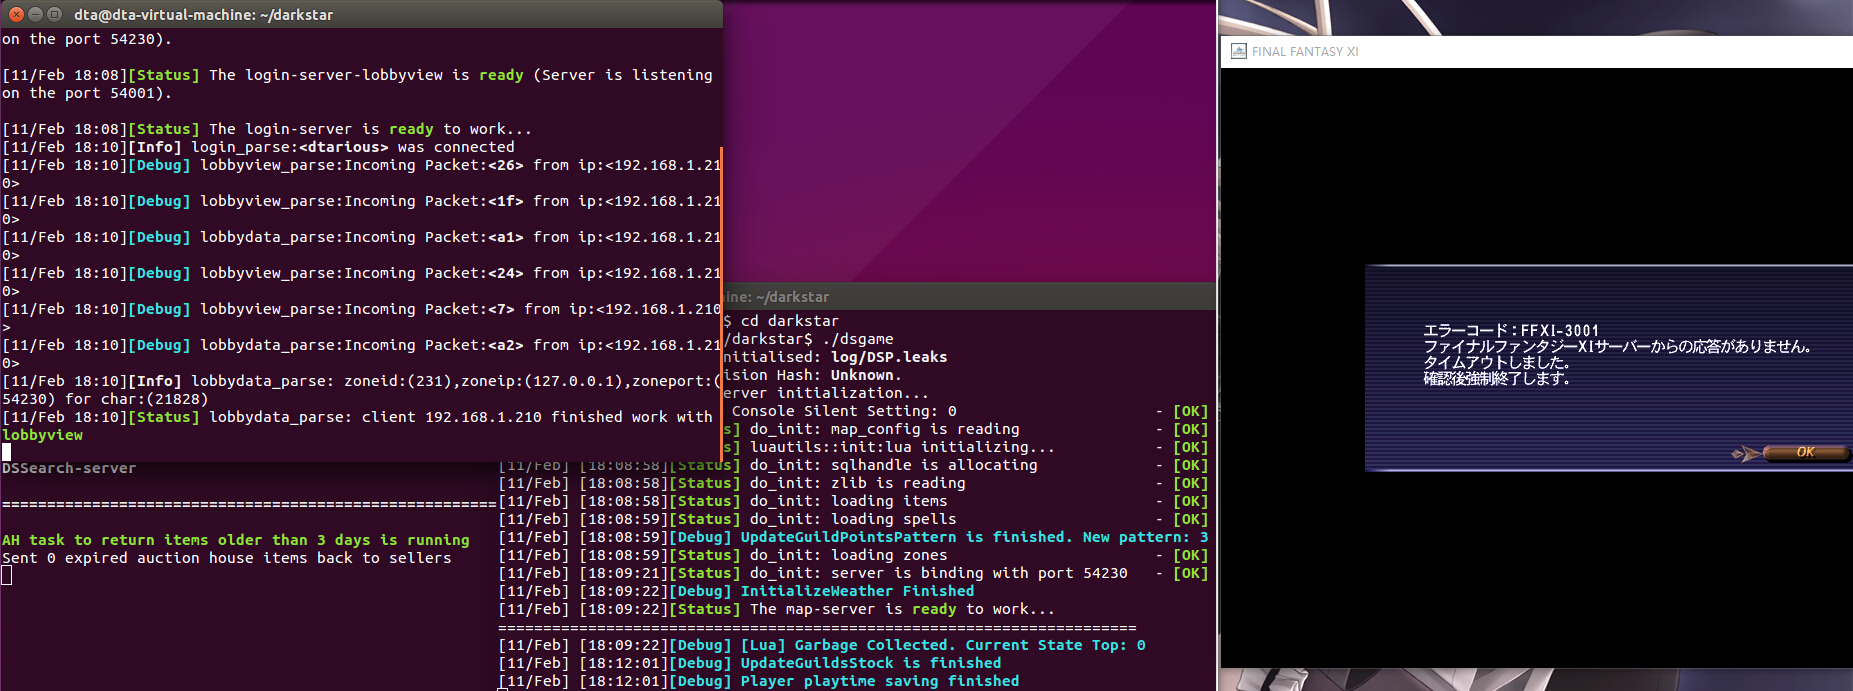Screen dimensions: 1853x691
Task: Click the Final Fantasy XI window icon
Action: click(x=1238, y=51)
